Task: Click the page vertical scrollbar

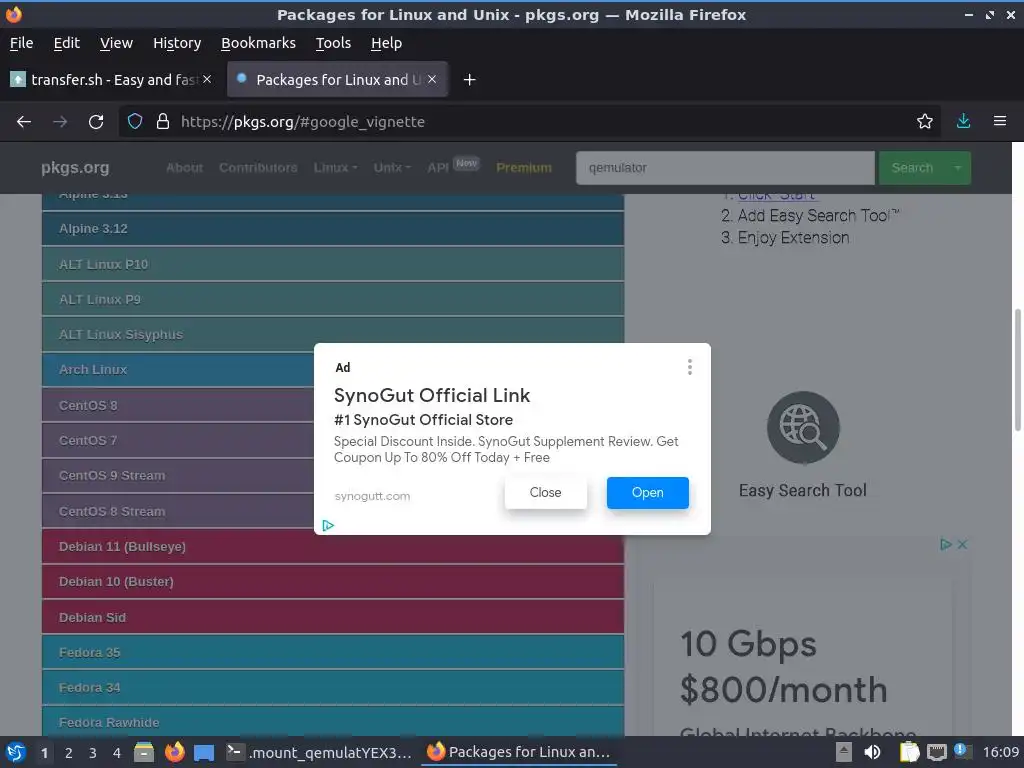Action: [1017, 370]
